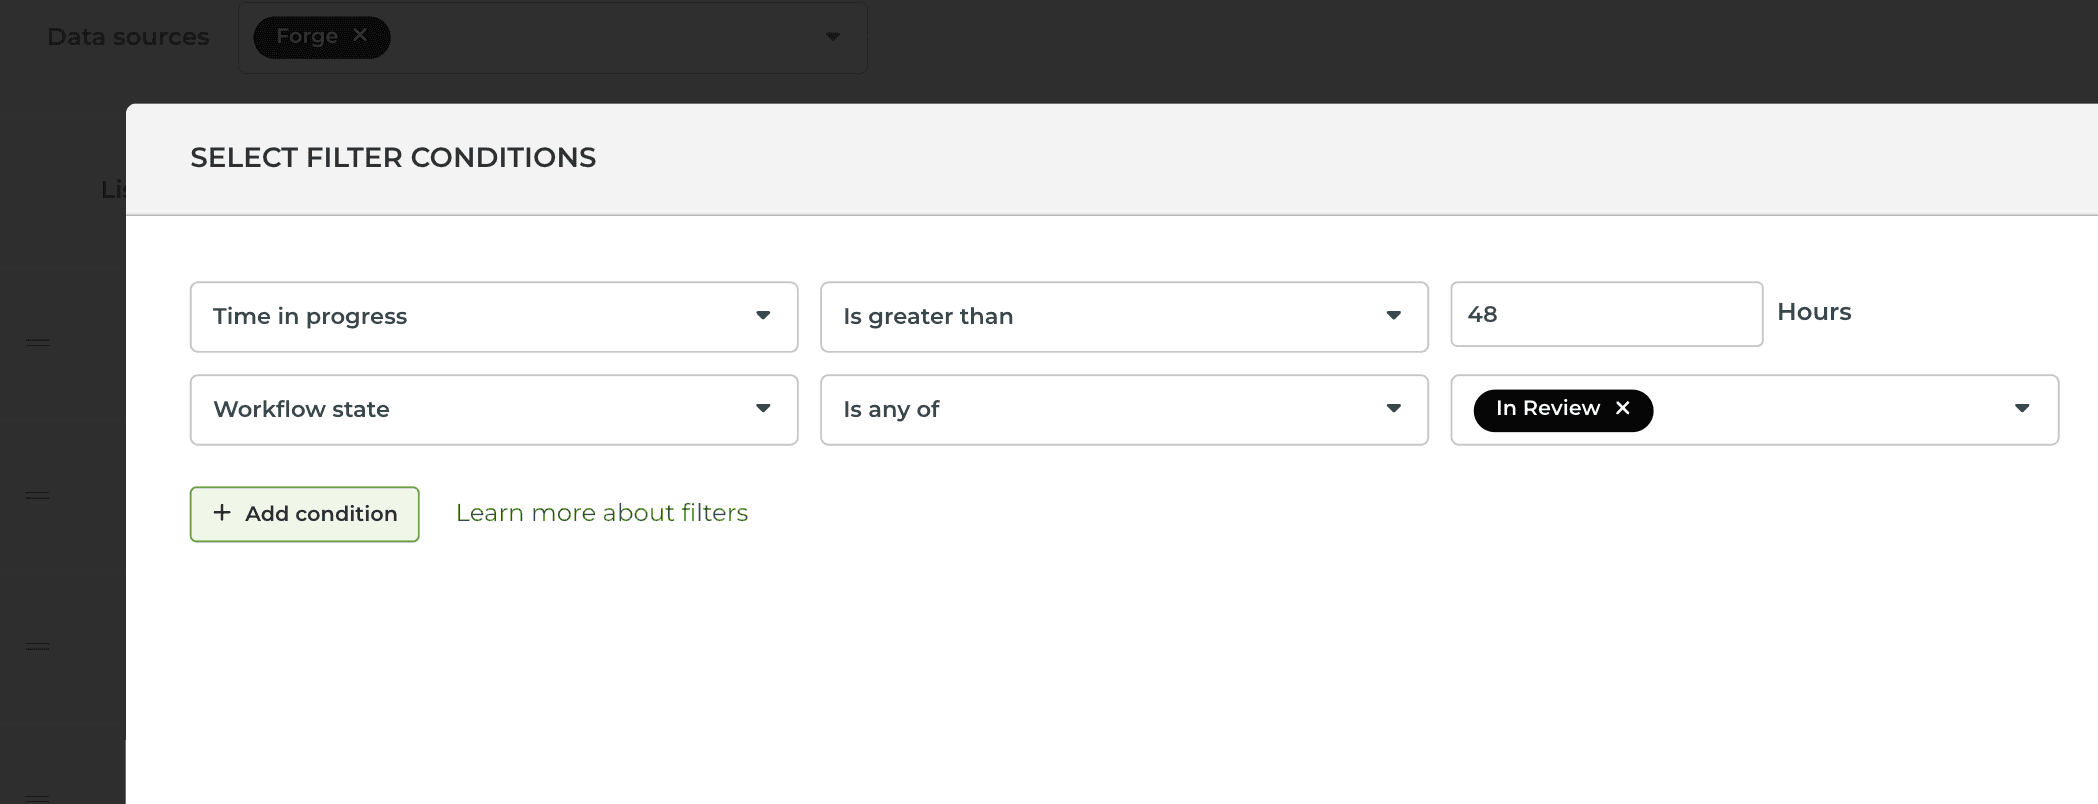Open the Is any of operator selector

point(1100,410)
